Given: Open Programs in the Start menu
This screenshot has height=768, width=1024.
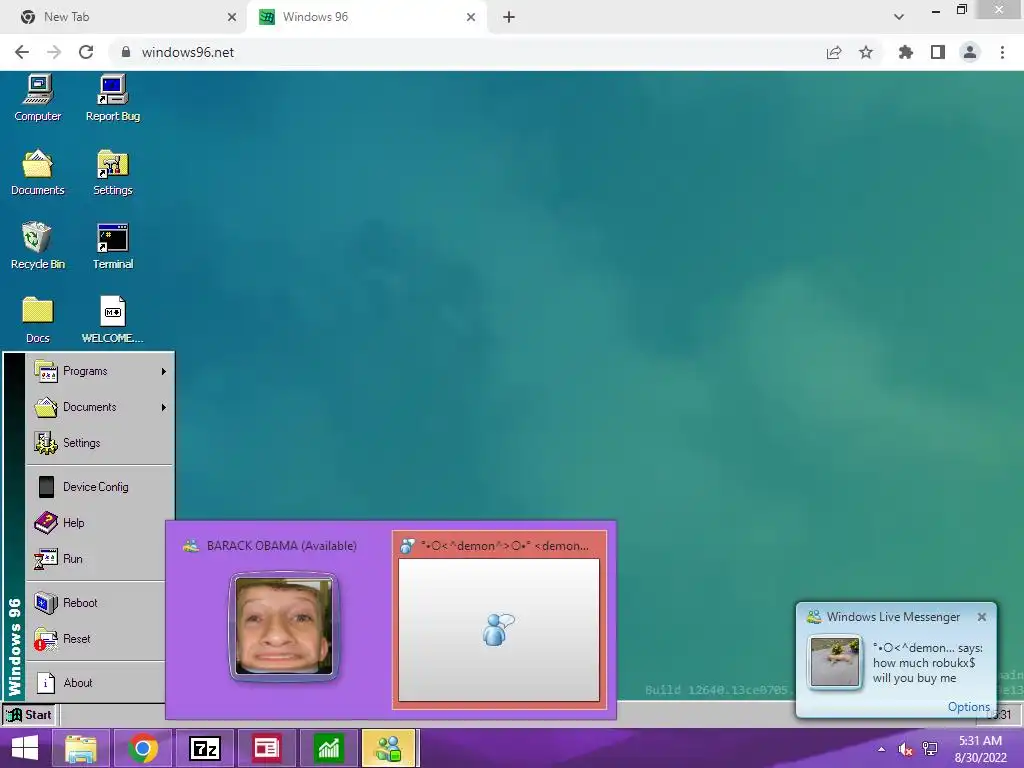Looking at the screenshot, I should [99, 371].
